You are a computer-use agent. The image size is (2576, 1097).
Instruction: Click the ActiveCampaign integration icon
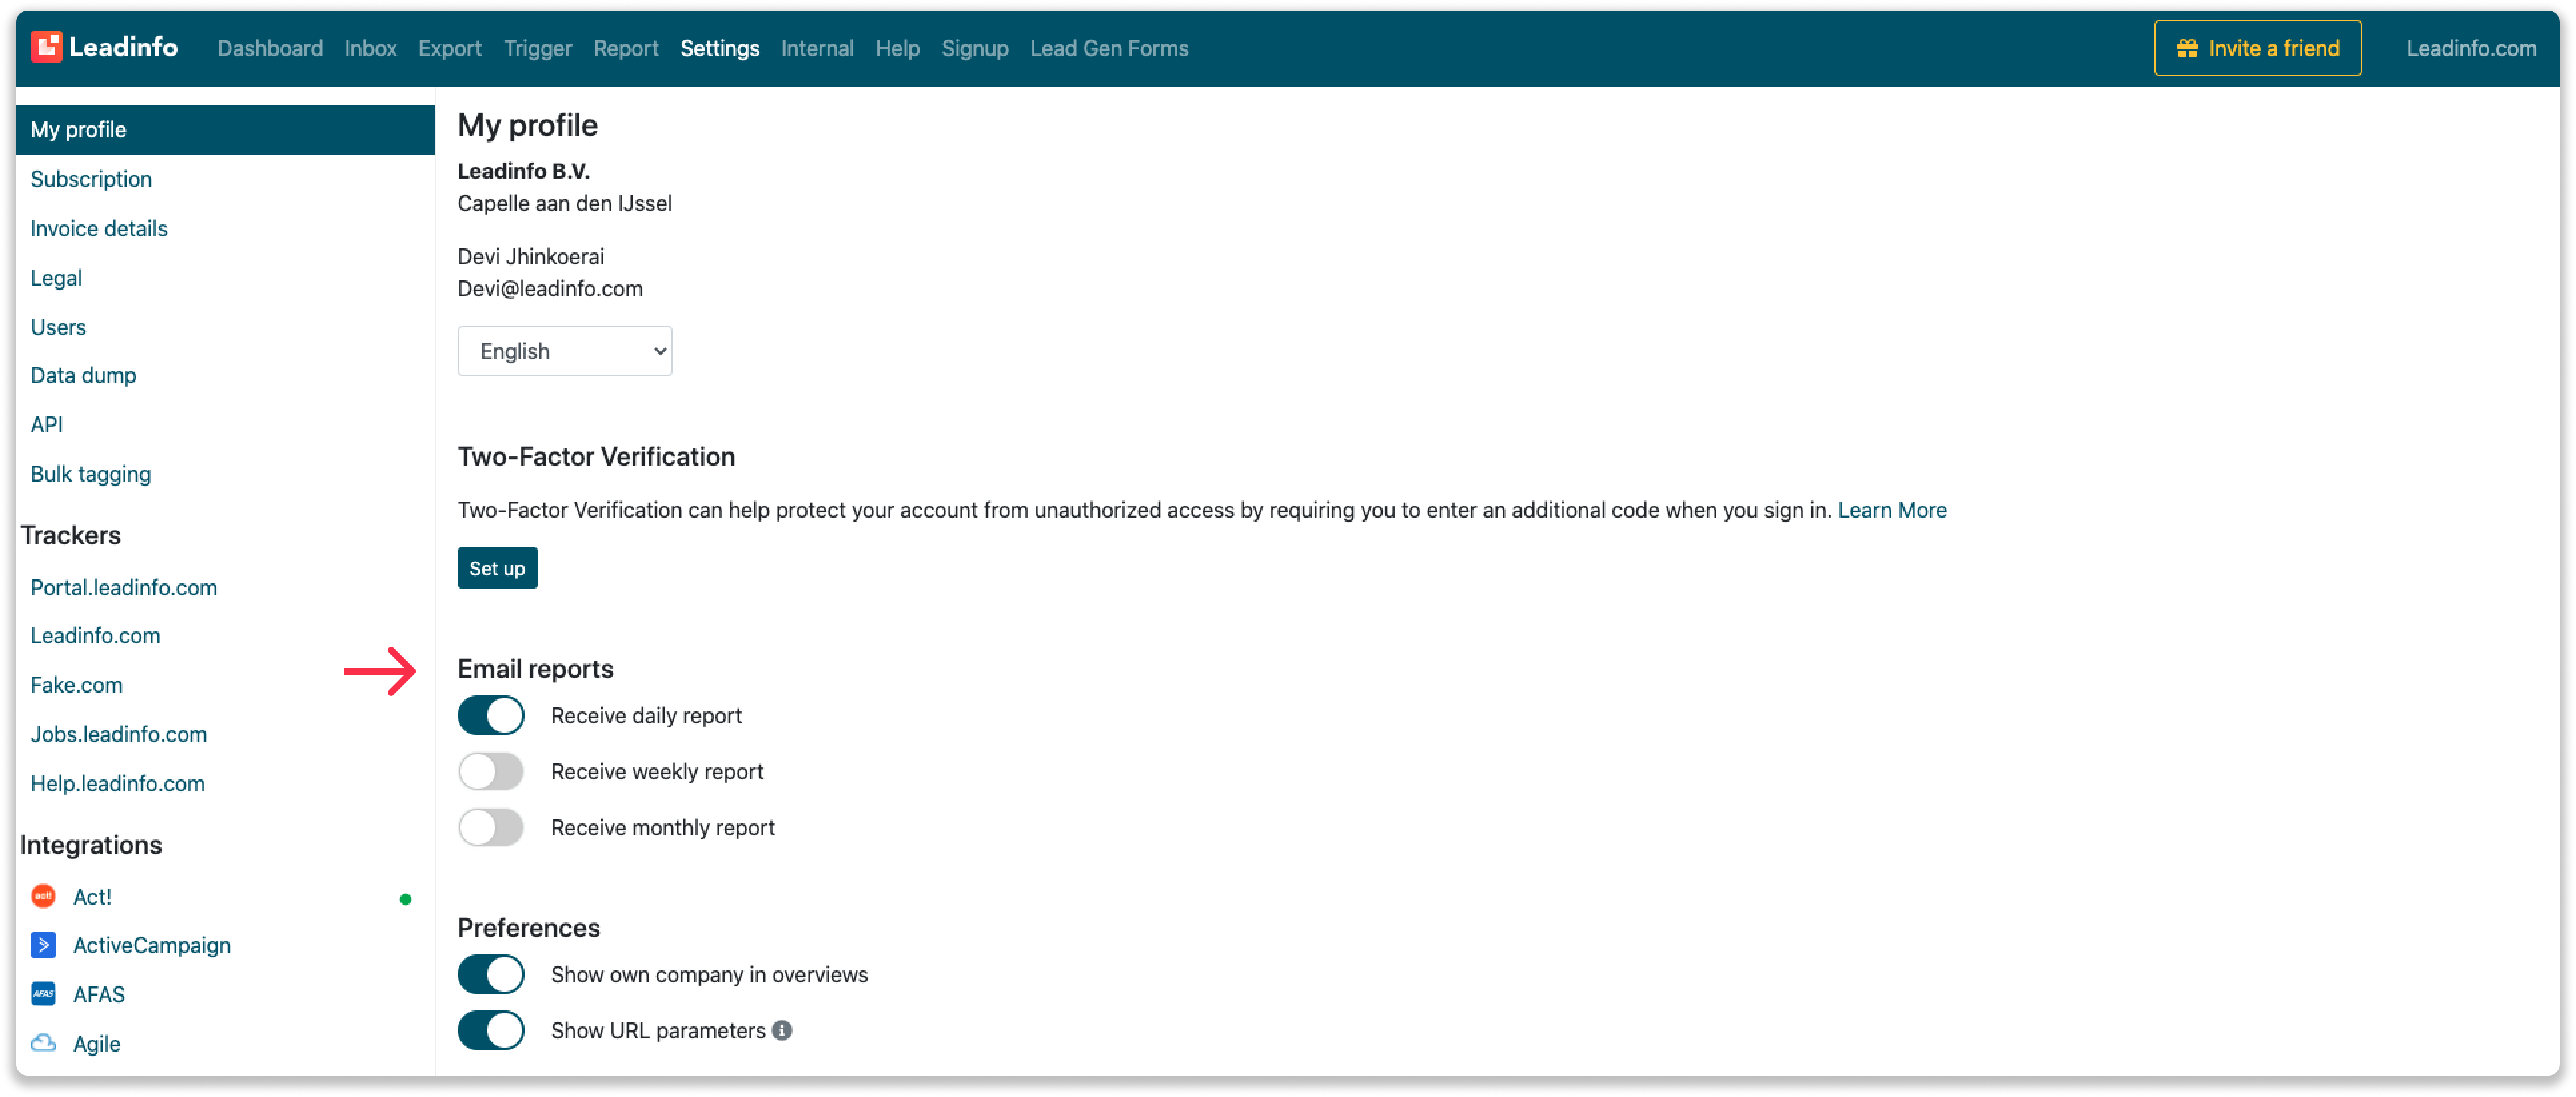point(43,945)
